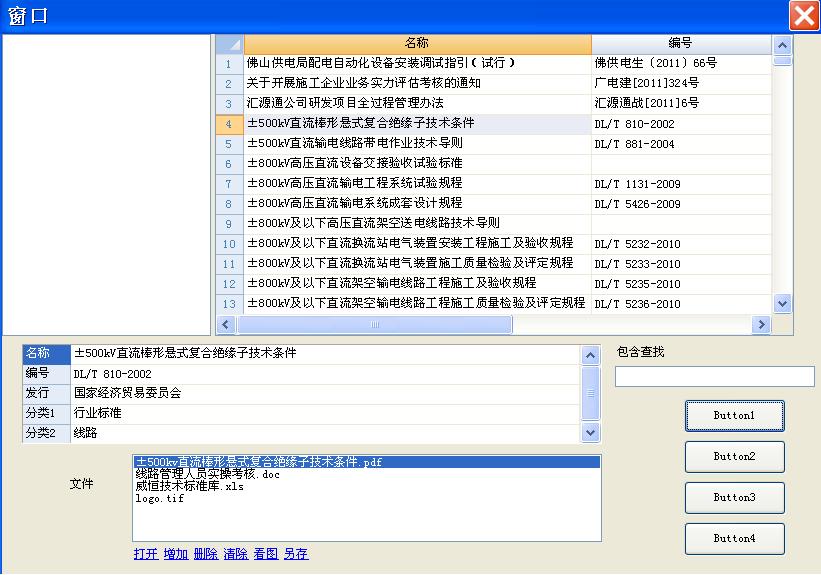821x575 pixels.
Task: Close the 窗口 window
Action: coord(803,16)
